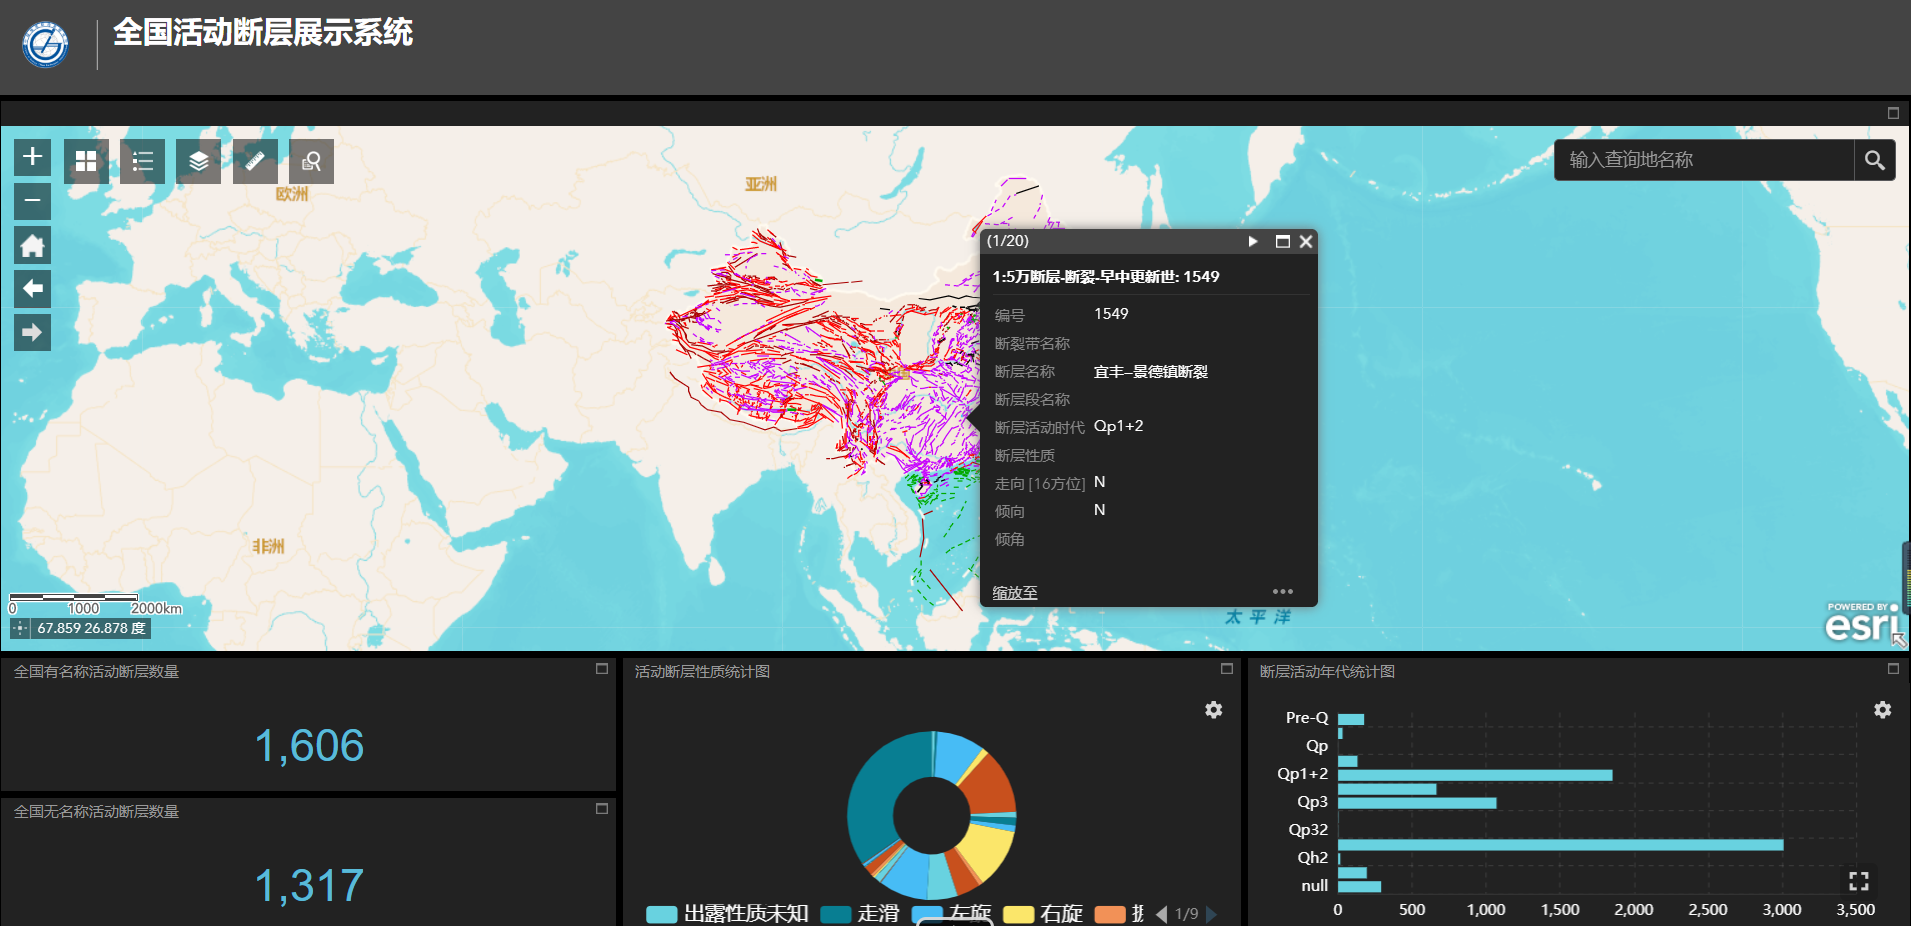1911x926 pixels.
Task: Open popup more-options ellipsis menu
Action: tap(1282, 592)
